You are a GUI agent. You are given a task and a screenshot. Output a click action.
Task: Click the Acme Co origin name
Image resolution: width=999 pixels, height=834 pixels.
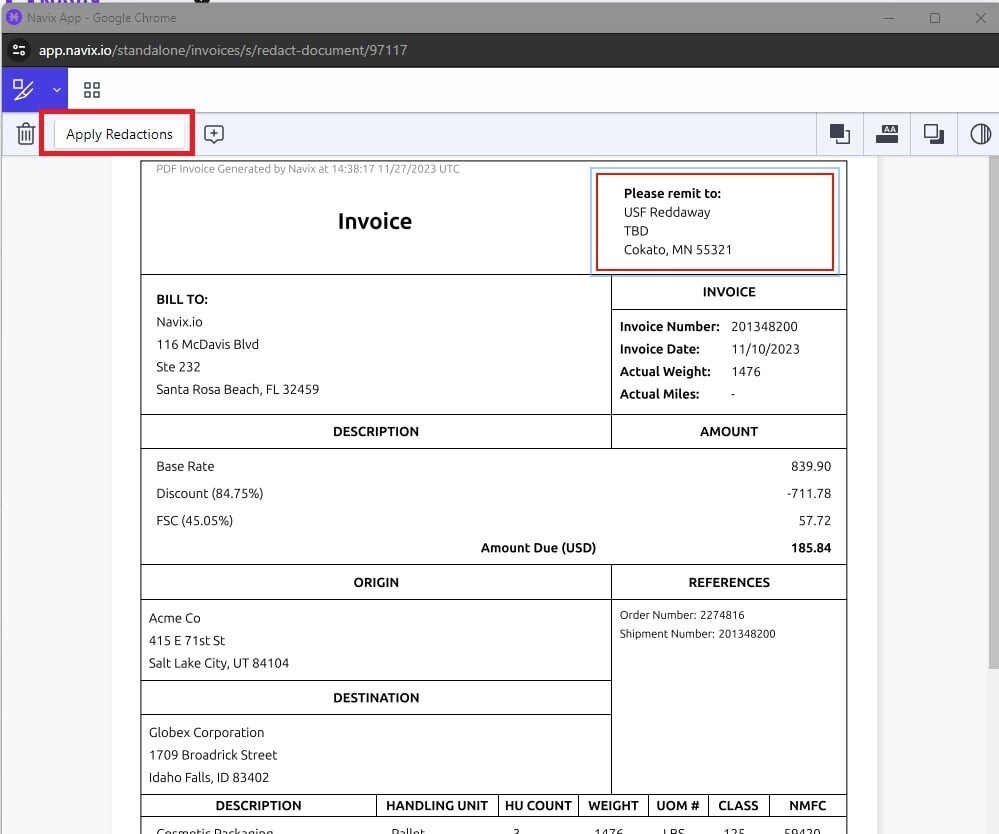tap(175, 618)
